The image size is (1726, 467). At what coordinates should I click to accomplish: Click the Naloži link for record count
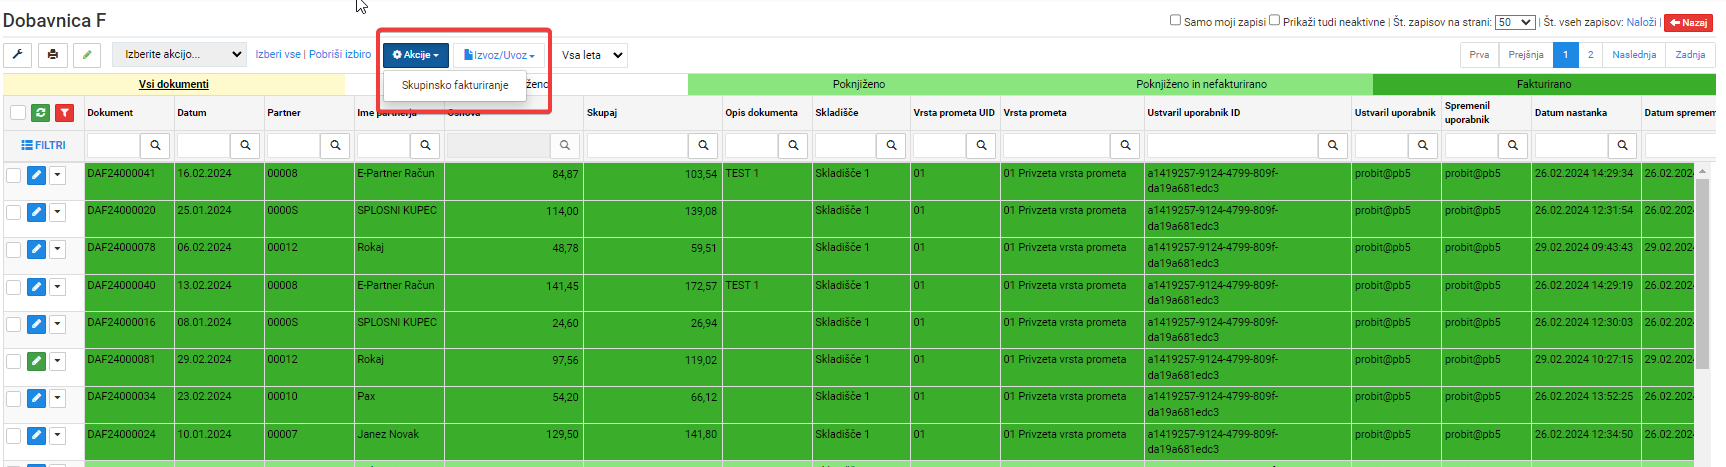click(1641, 22)
